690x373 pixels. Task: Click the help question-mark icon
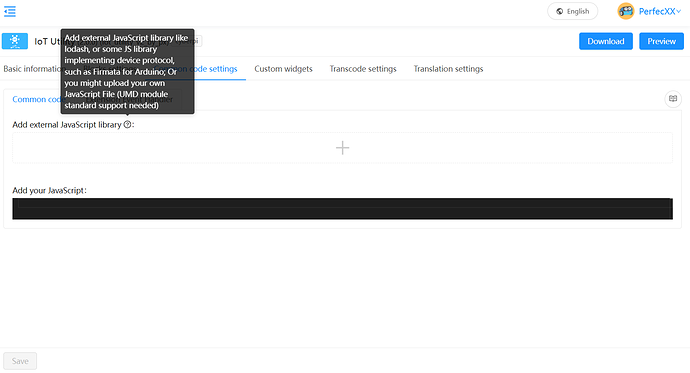[x=127, y=124]
